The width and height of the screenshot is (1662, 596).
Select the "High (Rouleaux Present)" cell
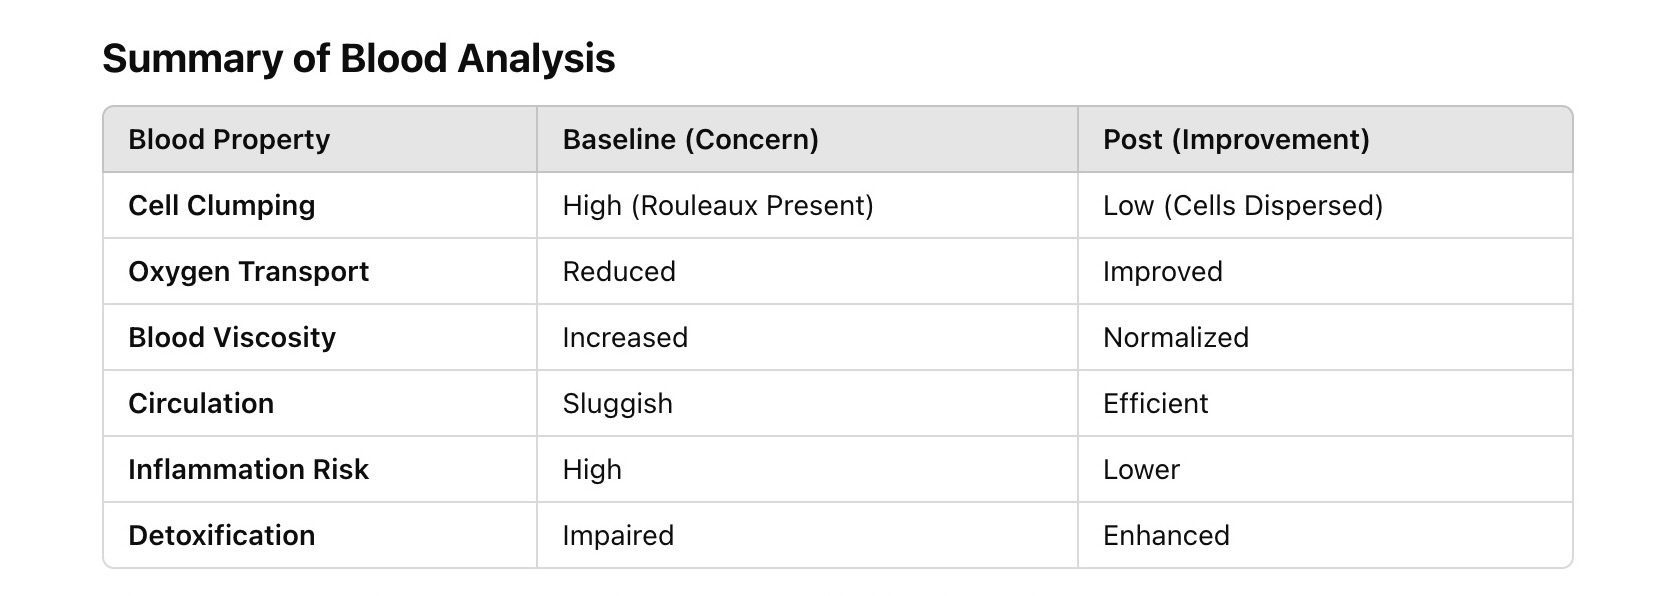(x=717, y=206)
